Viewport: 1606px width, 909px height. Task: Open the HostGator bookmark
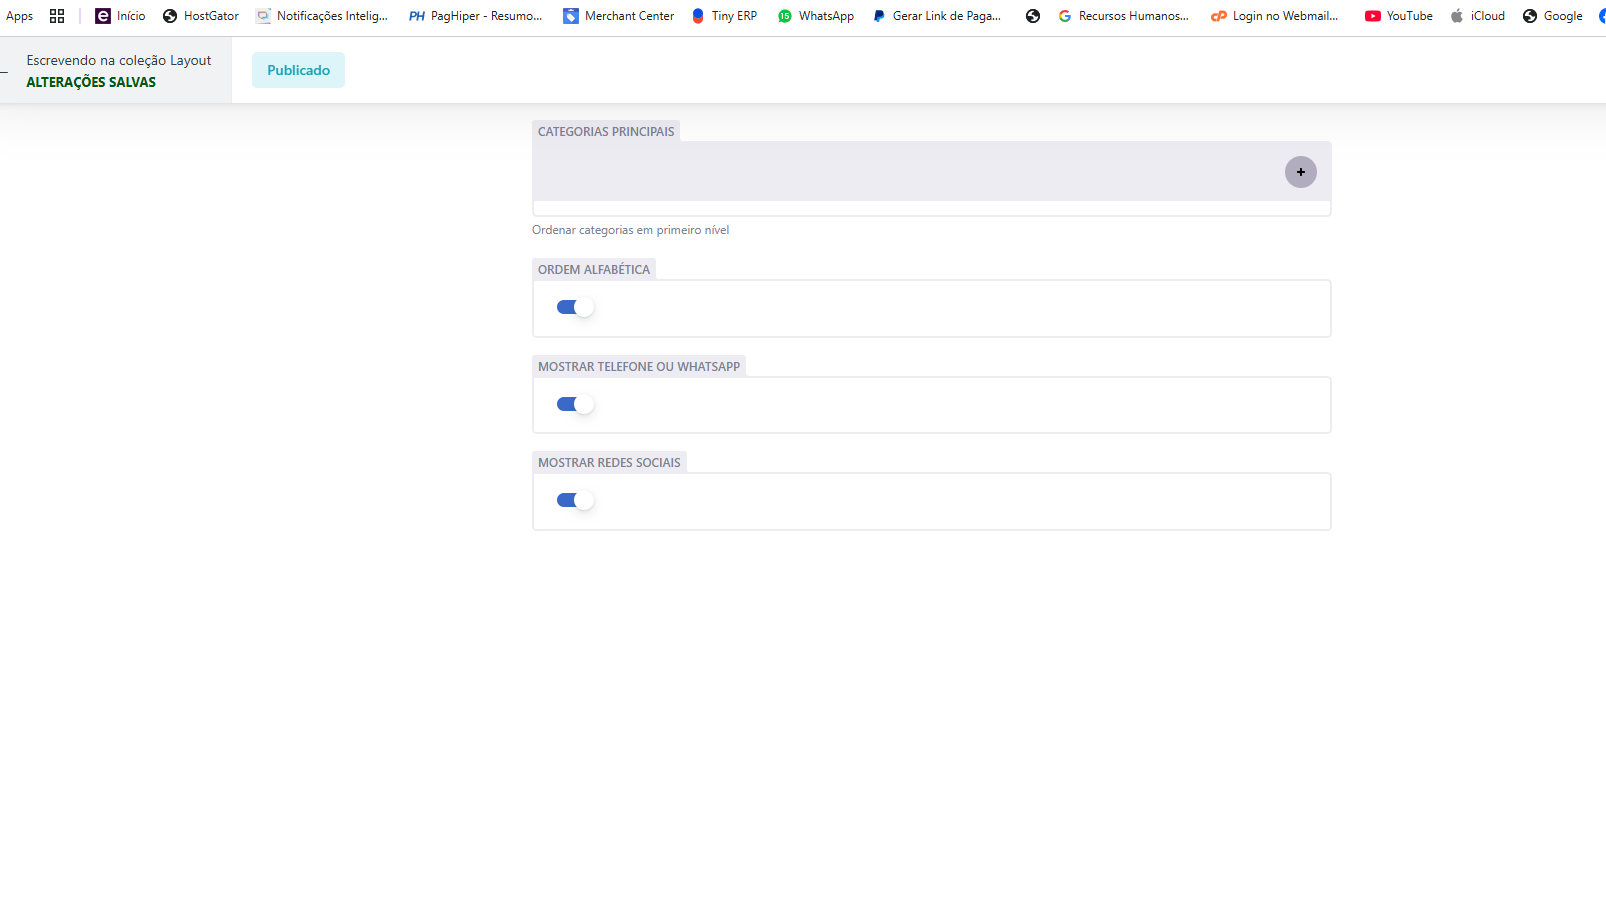coord(200,16)
